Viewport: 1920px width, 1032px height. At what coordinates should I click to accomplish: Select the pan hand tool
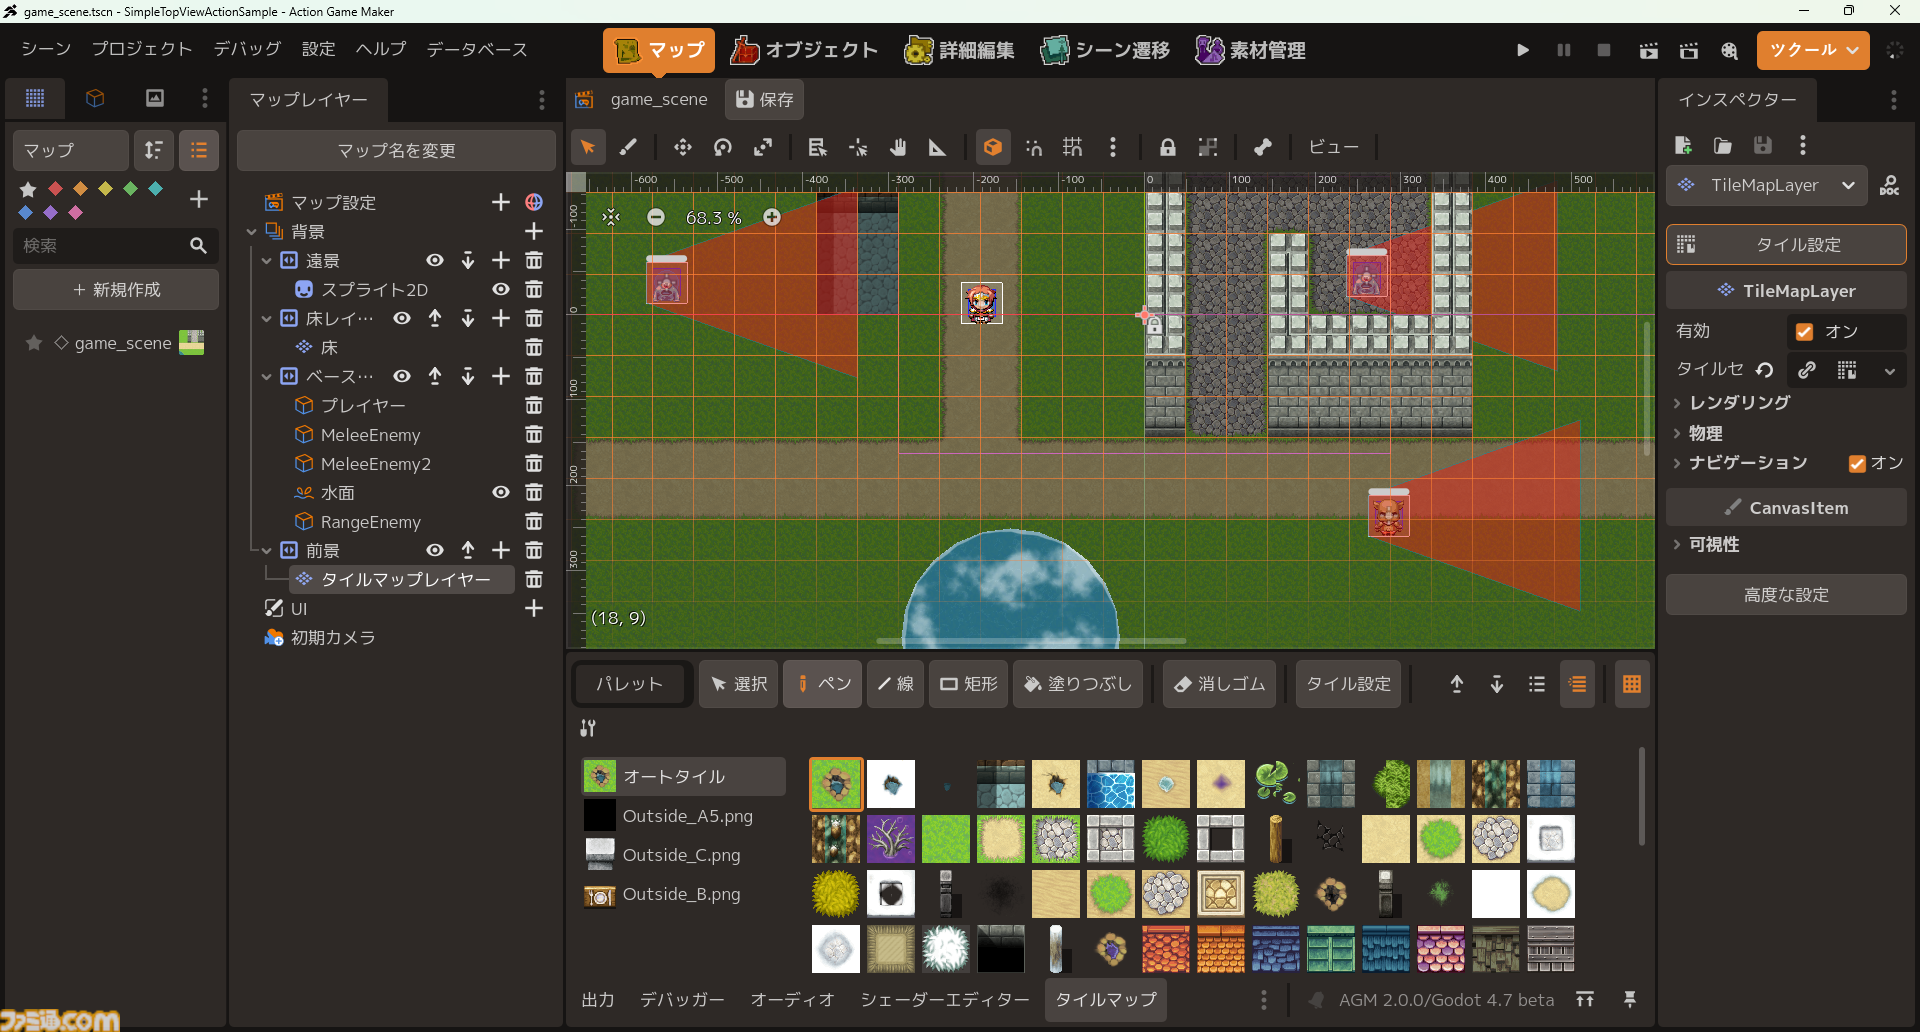(x=898, y=147)
